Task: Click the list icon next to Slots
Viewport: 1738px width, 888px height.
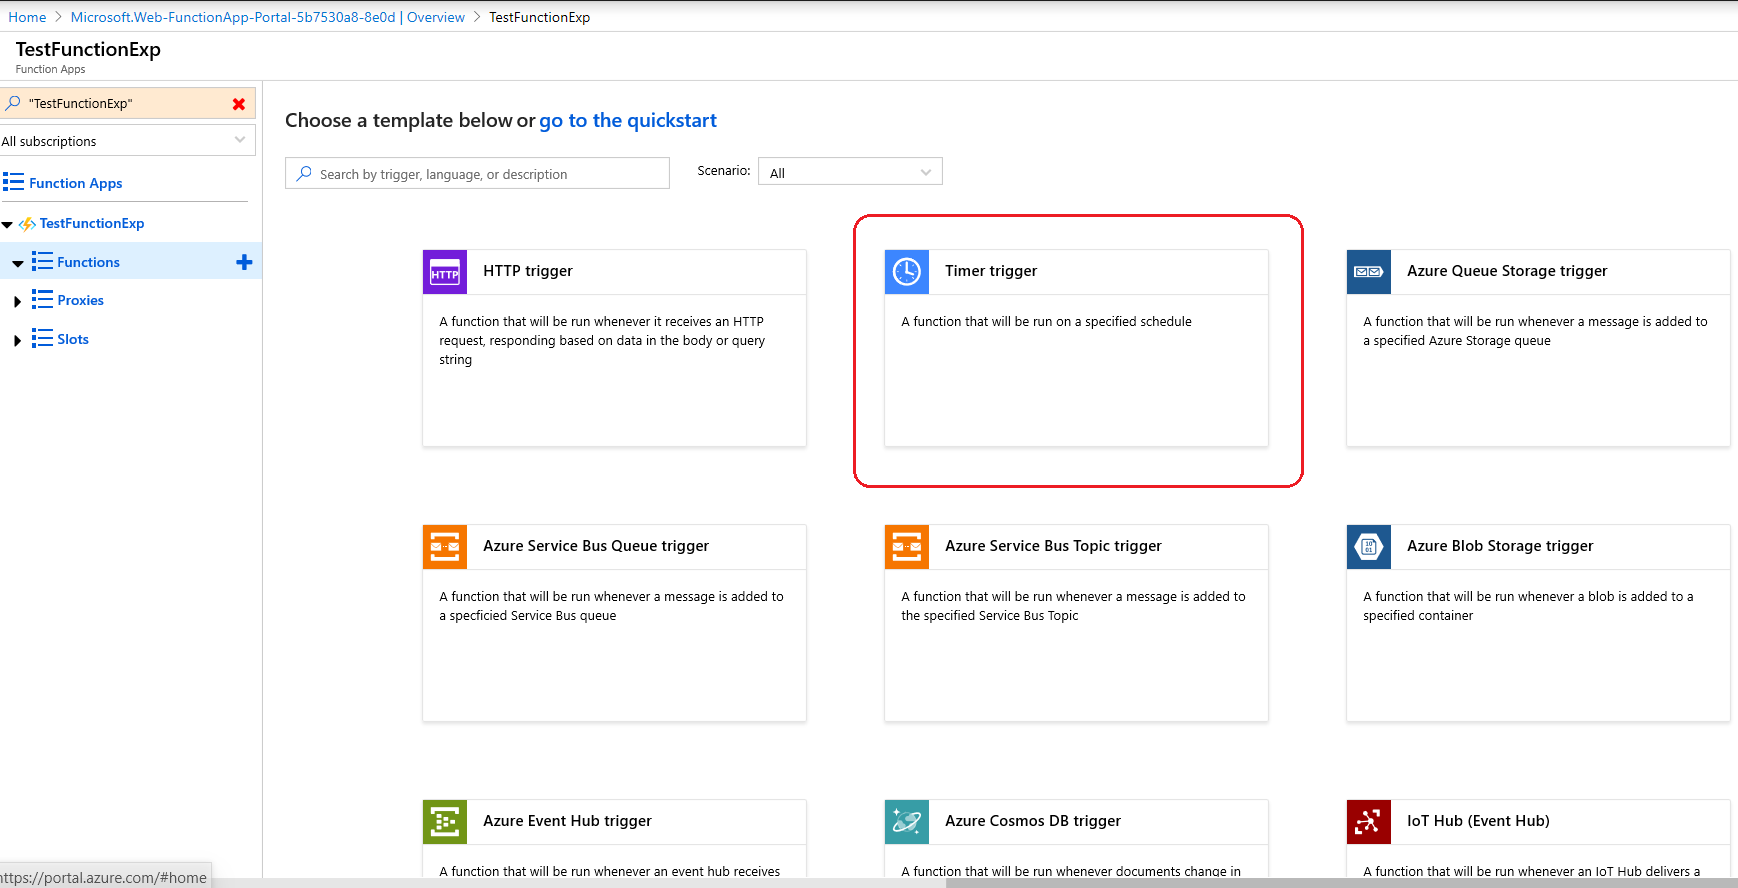Action: tap(42, 338)
